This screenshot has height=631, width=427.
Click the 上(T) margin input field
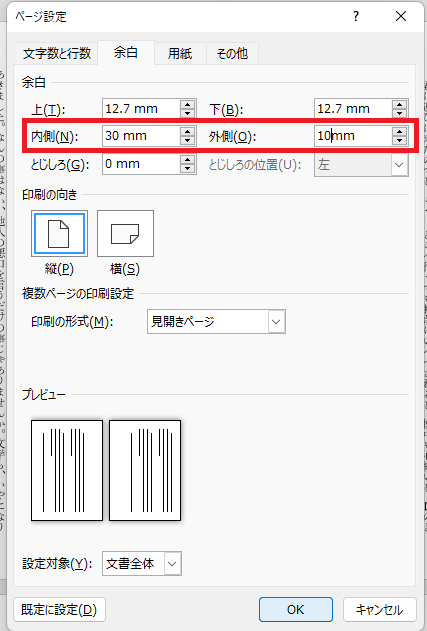(141, 109)
